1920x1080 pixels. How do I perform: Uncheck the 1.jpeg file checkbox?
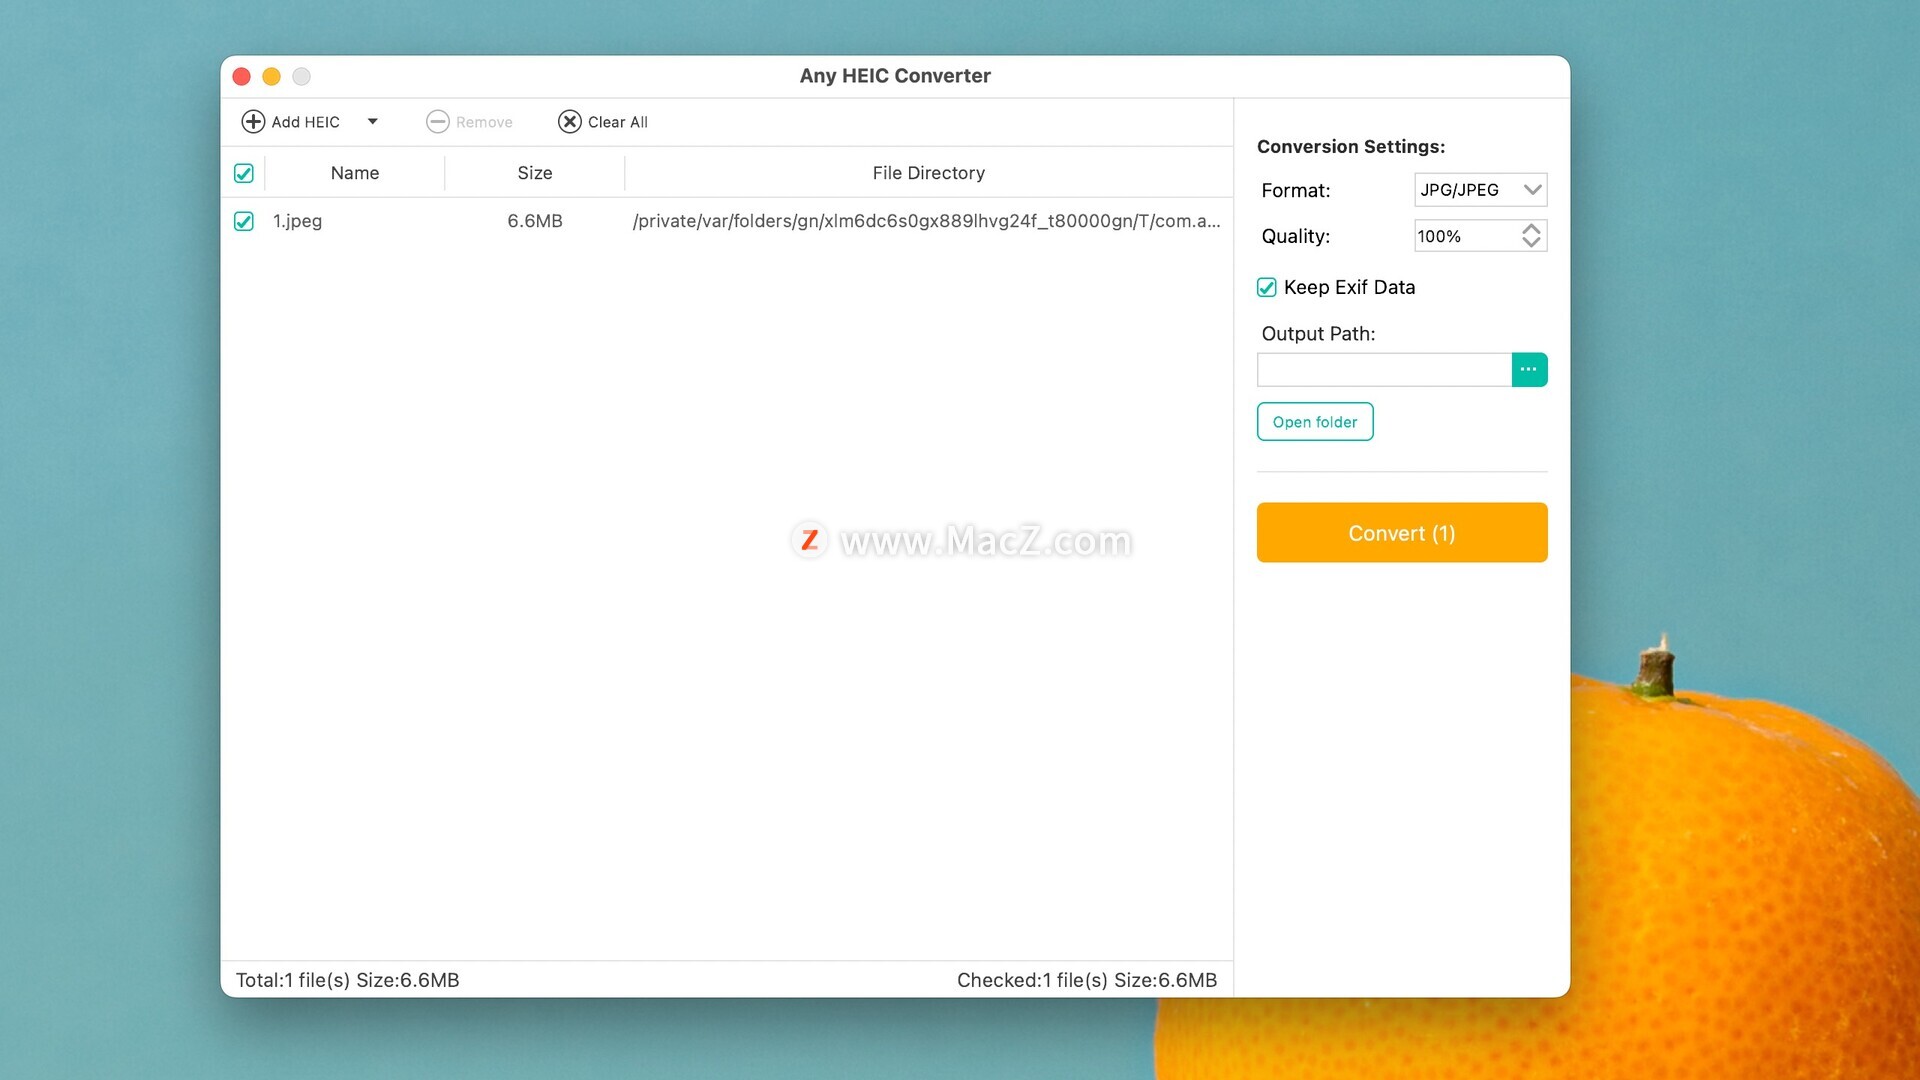click(x=243, y=221)
